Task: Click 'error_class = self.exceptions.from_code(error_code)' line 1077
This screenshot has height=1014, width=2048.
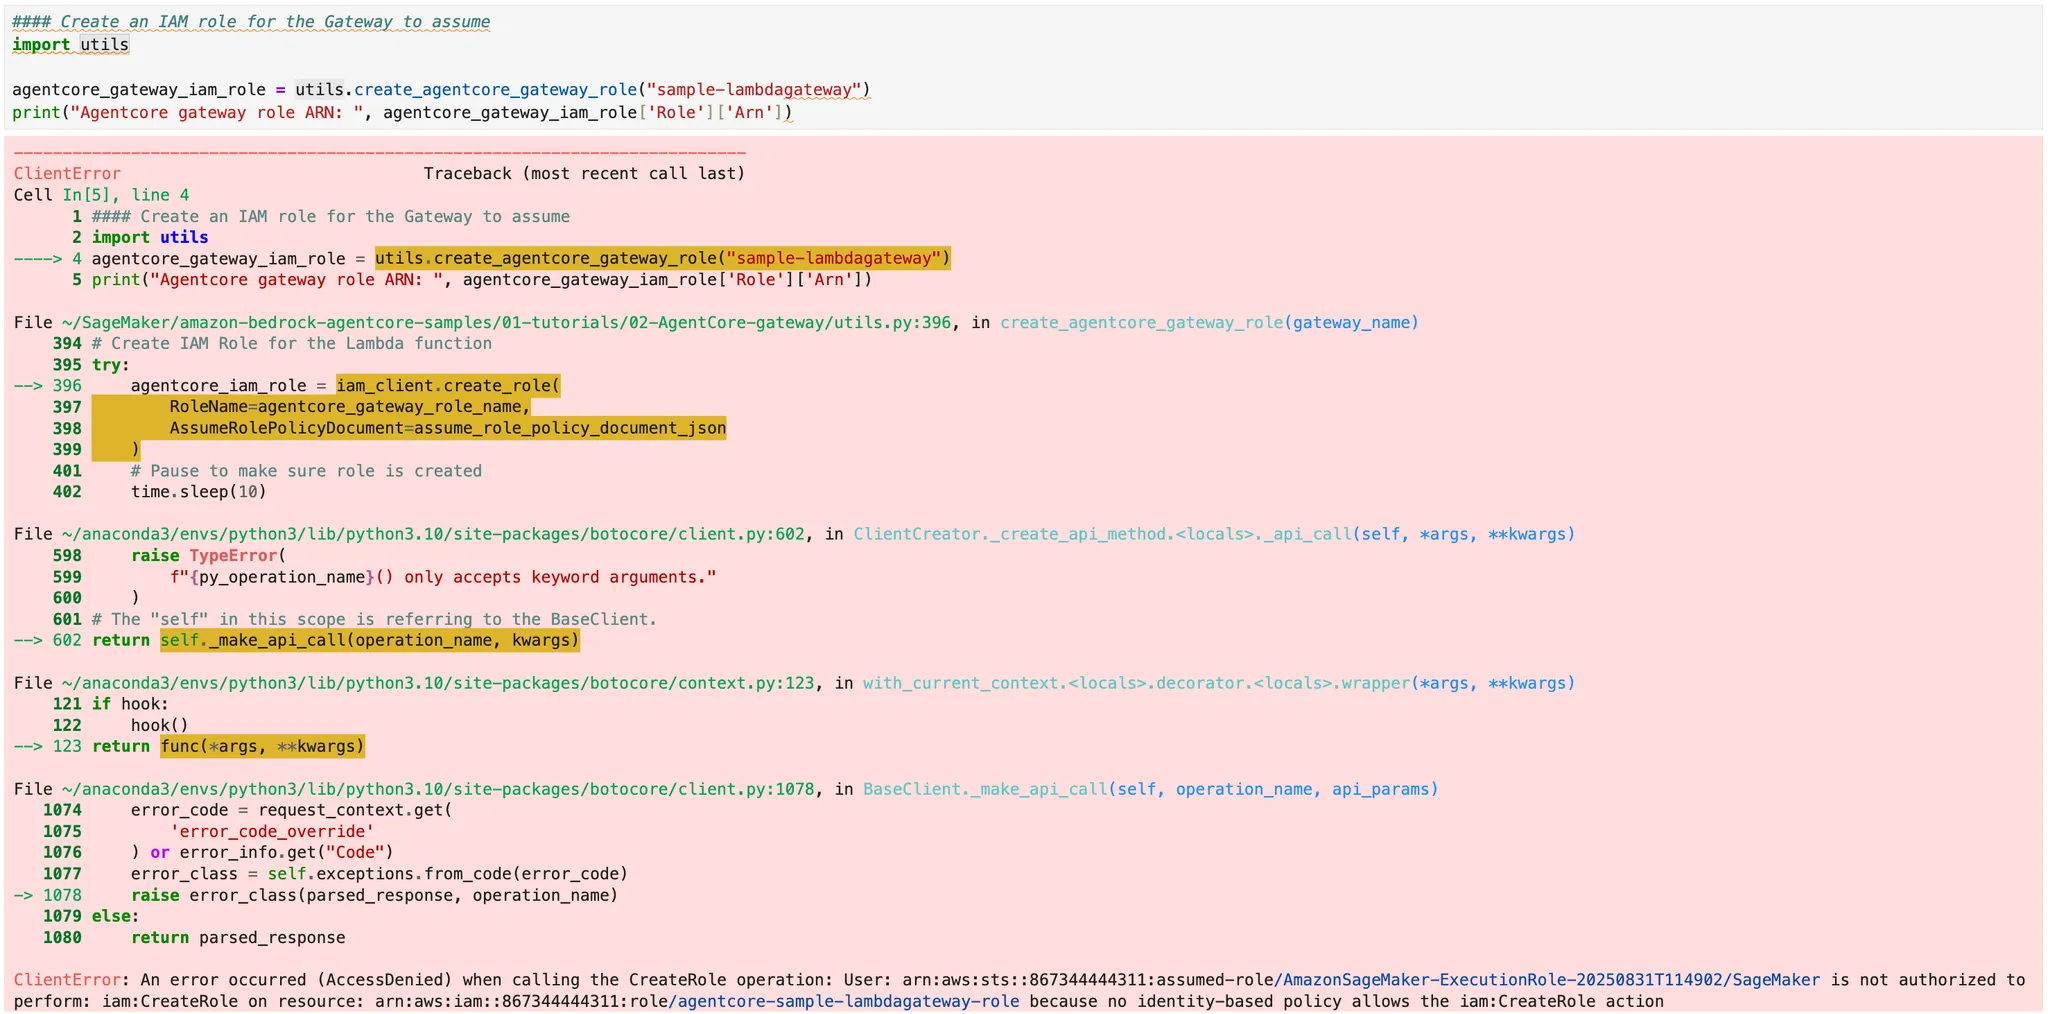Action: pyautogui.click(x=379, y=874)
